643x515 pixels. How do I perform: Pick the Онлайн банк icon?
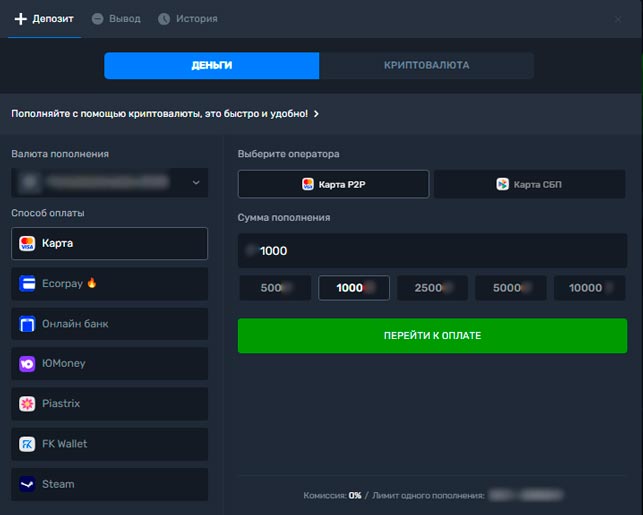tap(27, 324)
